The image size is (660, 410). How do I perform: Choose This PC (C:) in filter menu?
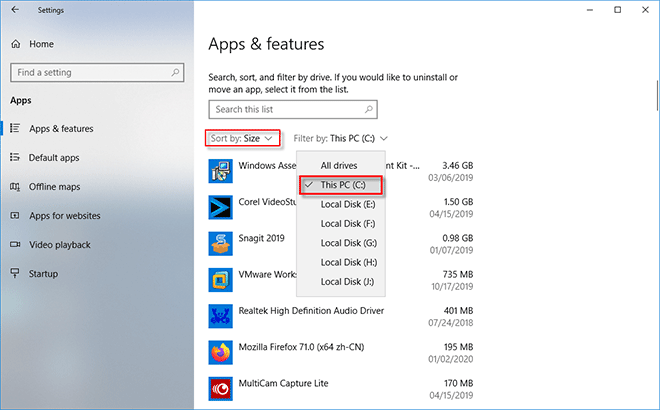point(341,185)
